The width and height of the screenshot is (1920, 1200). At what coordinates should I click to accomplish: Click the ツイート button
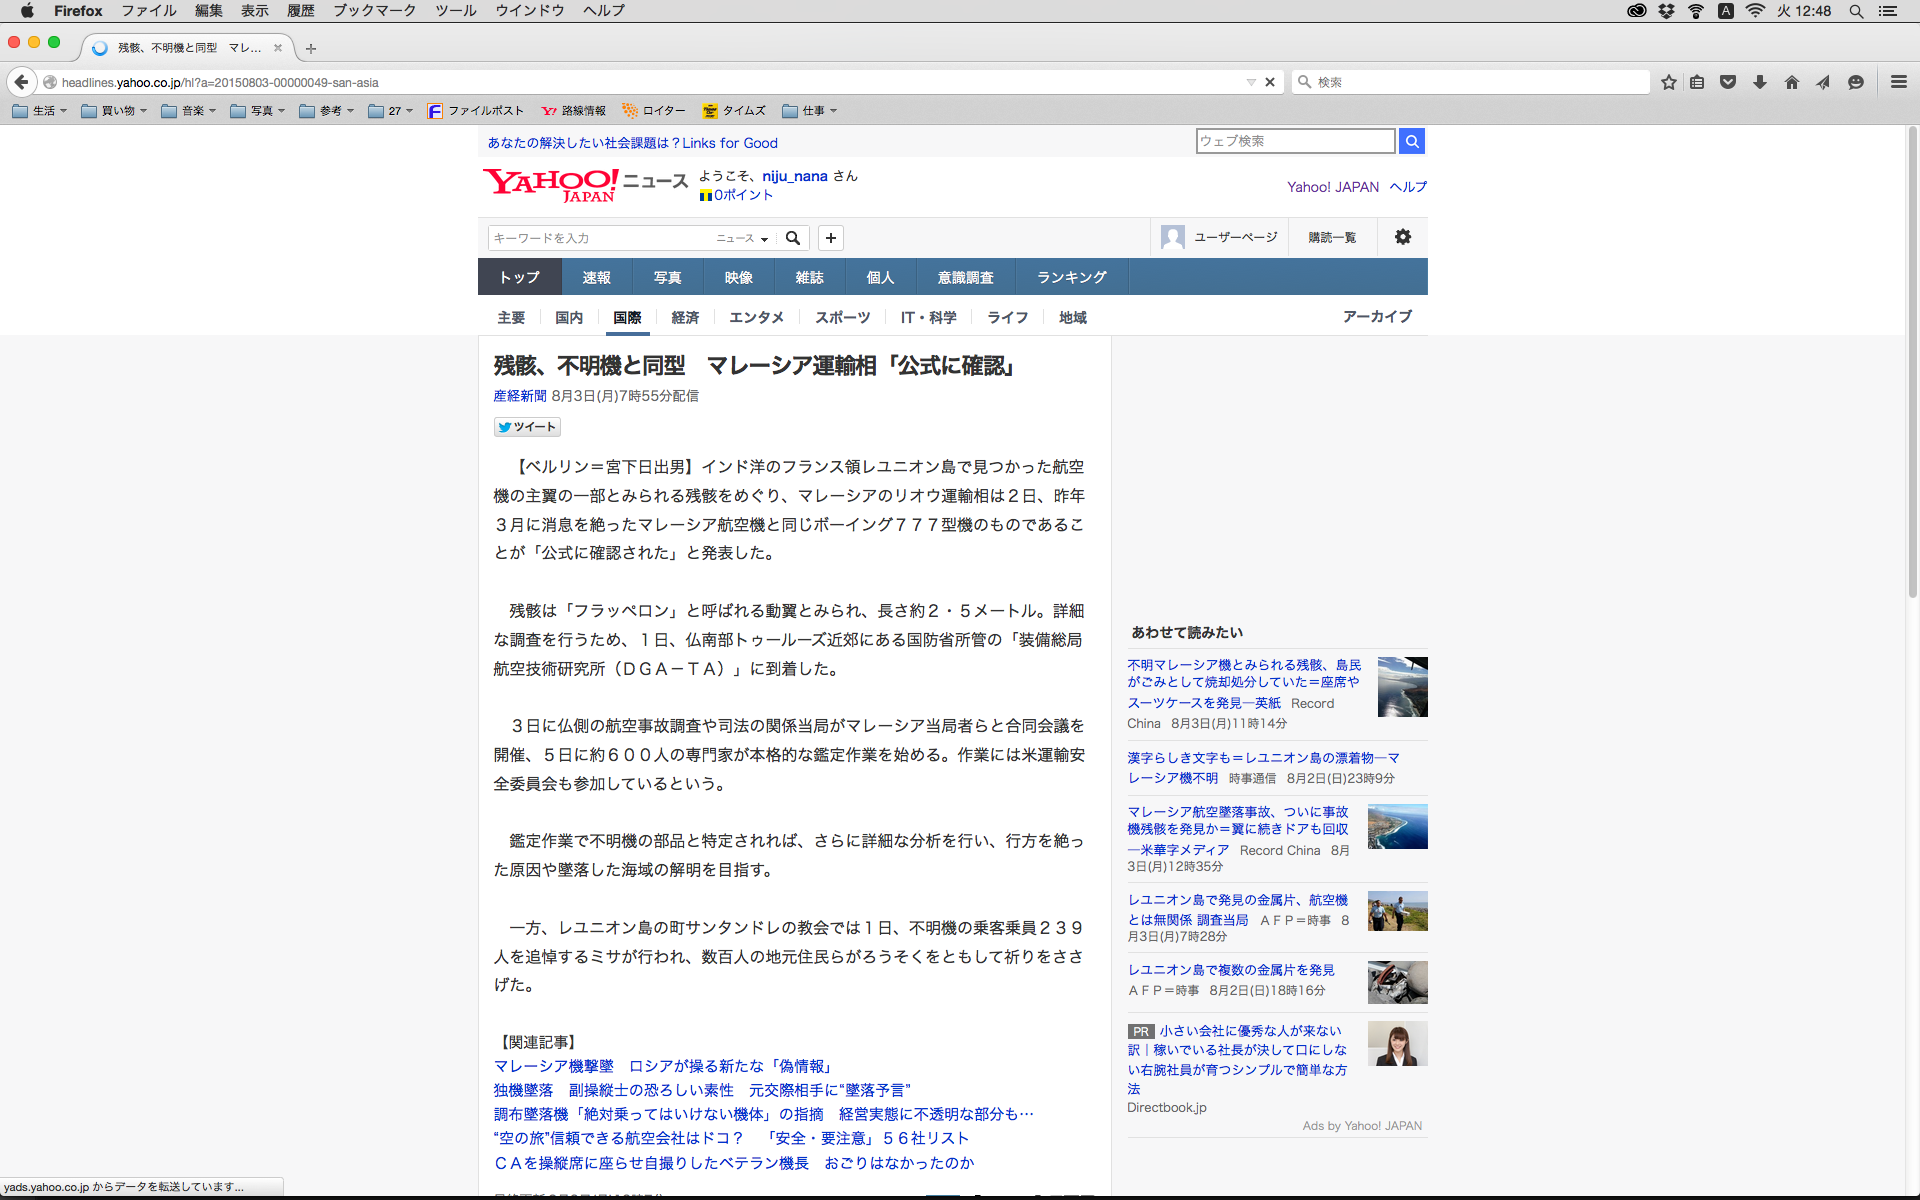pyautogui.click(x=527, y=427)
